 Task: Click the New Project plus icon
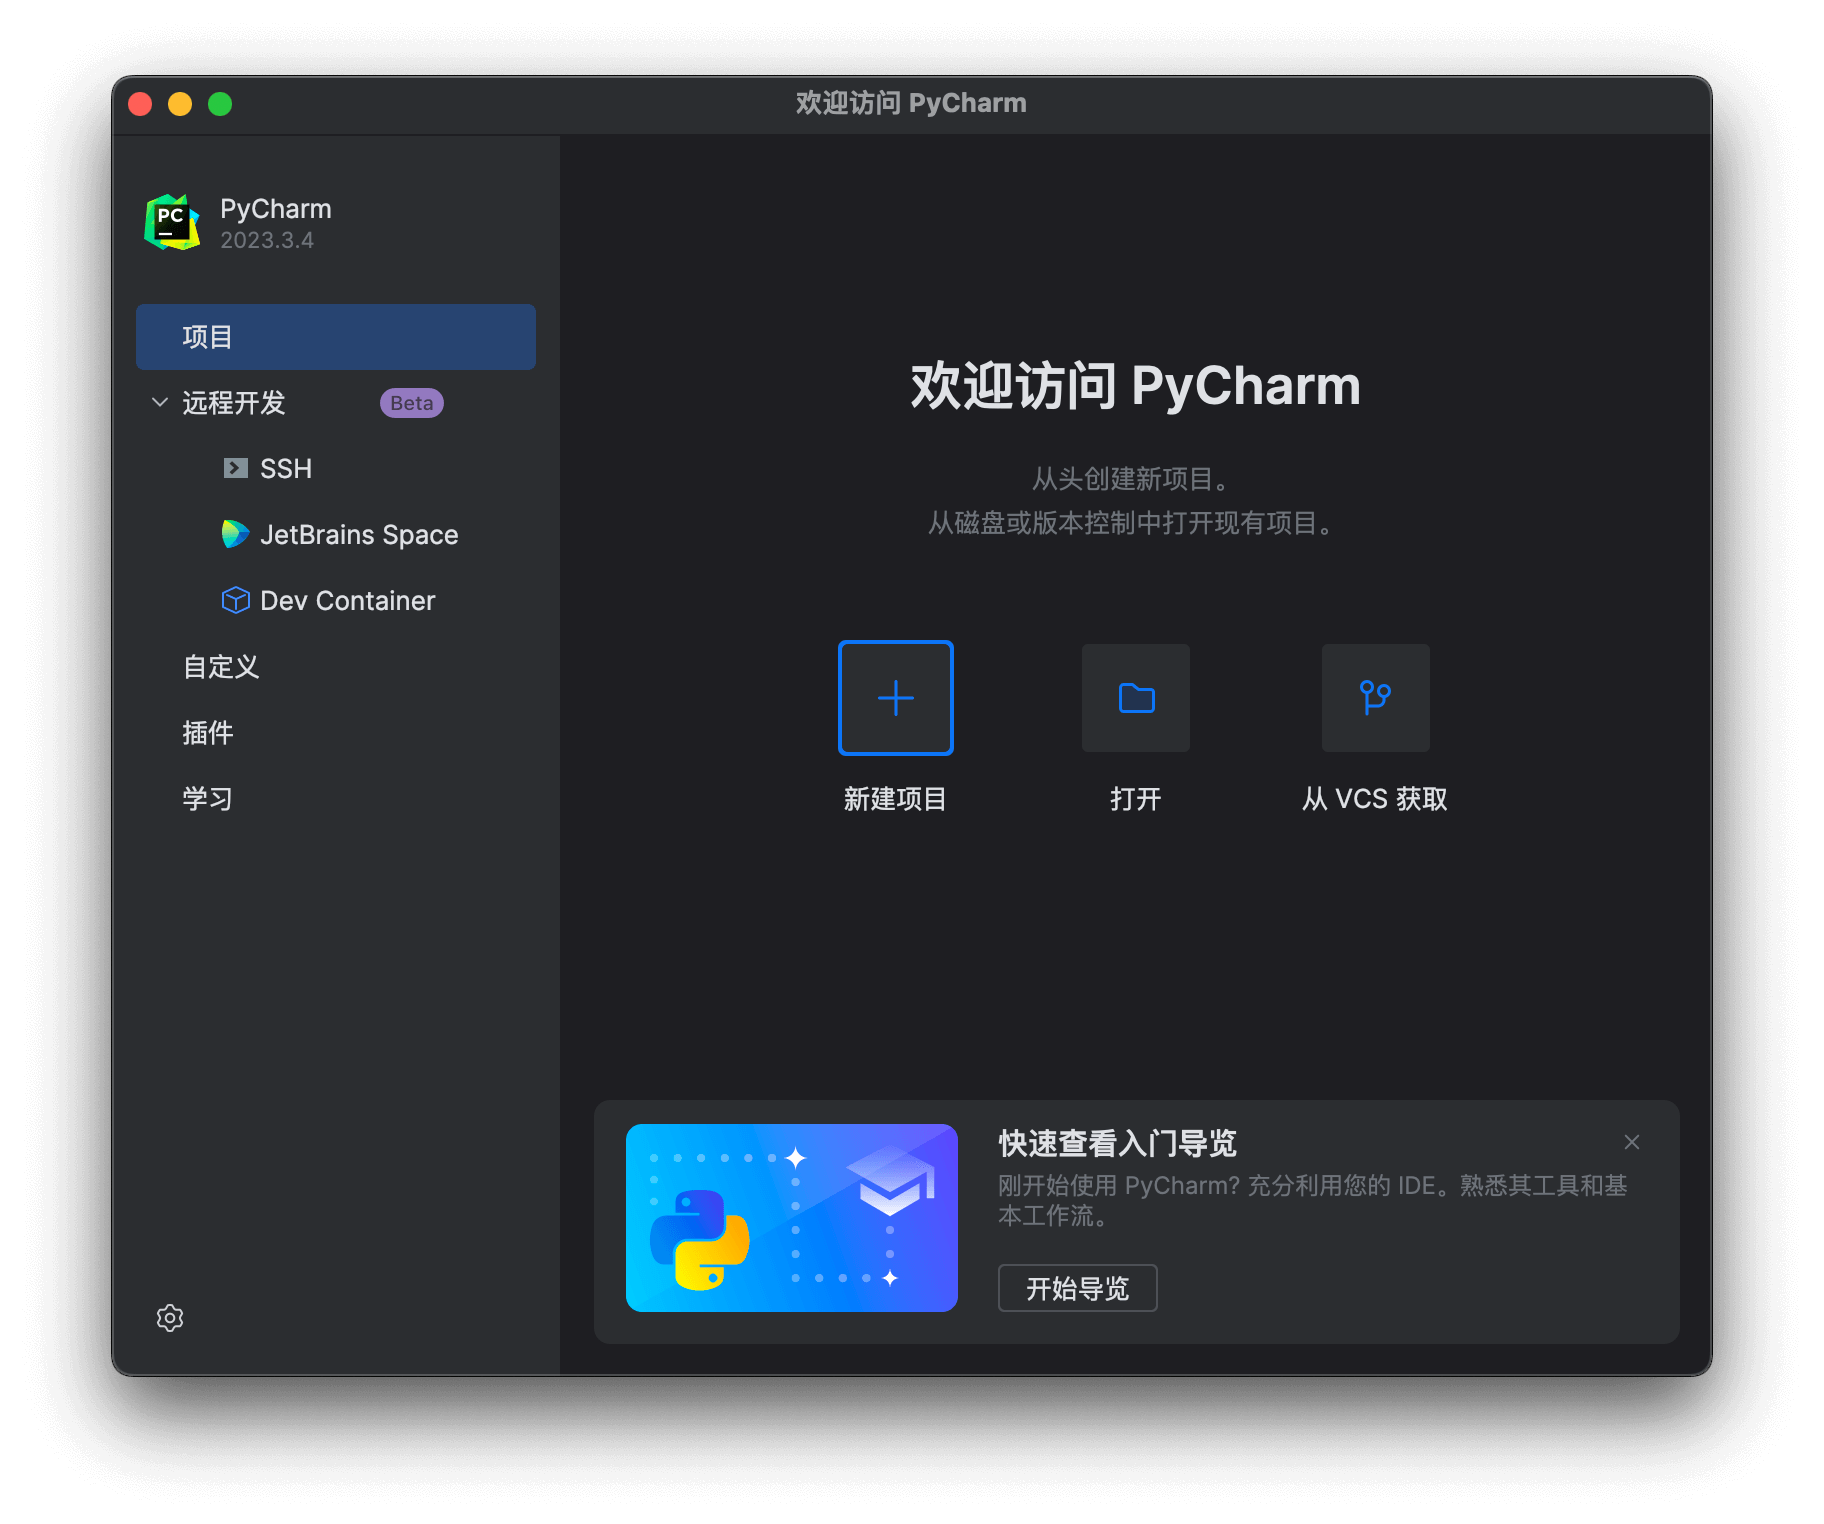coord(895,697)
